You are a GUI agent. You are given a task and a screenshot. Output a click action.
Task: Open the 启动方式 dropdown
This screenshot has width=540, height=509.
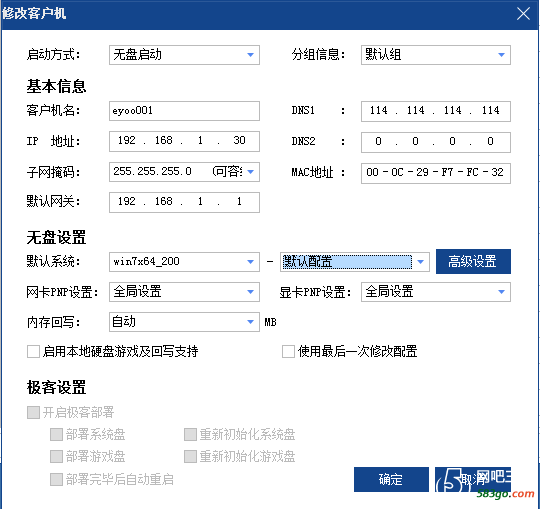coord(184,55)
